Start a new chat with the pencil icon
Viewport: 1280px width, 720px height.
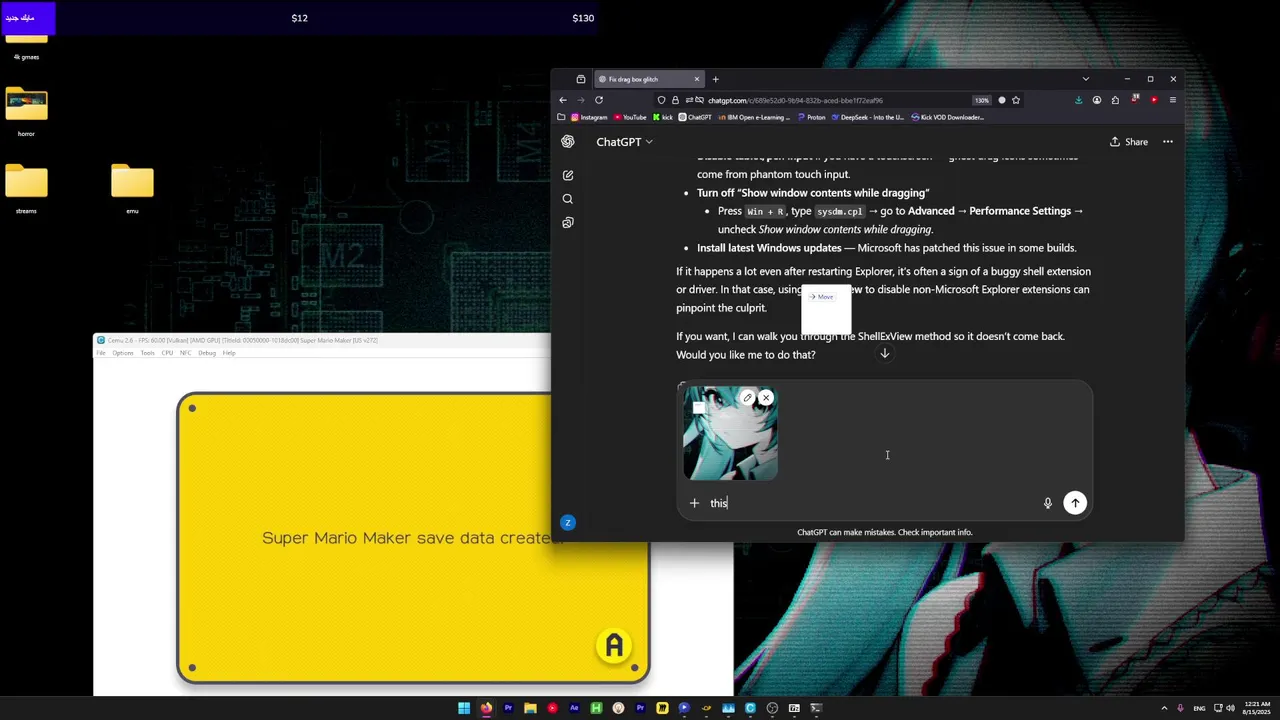click(568, 175)
